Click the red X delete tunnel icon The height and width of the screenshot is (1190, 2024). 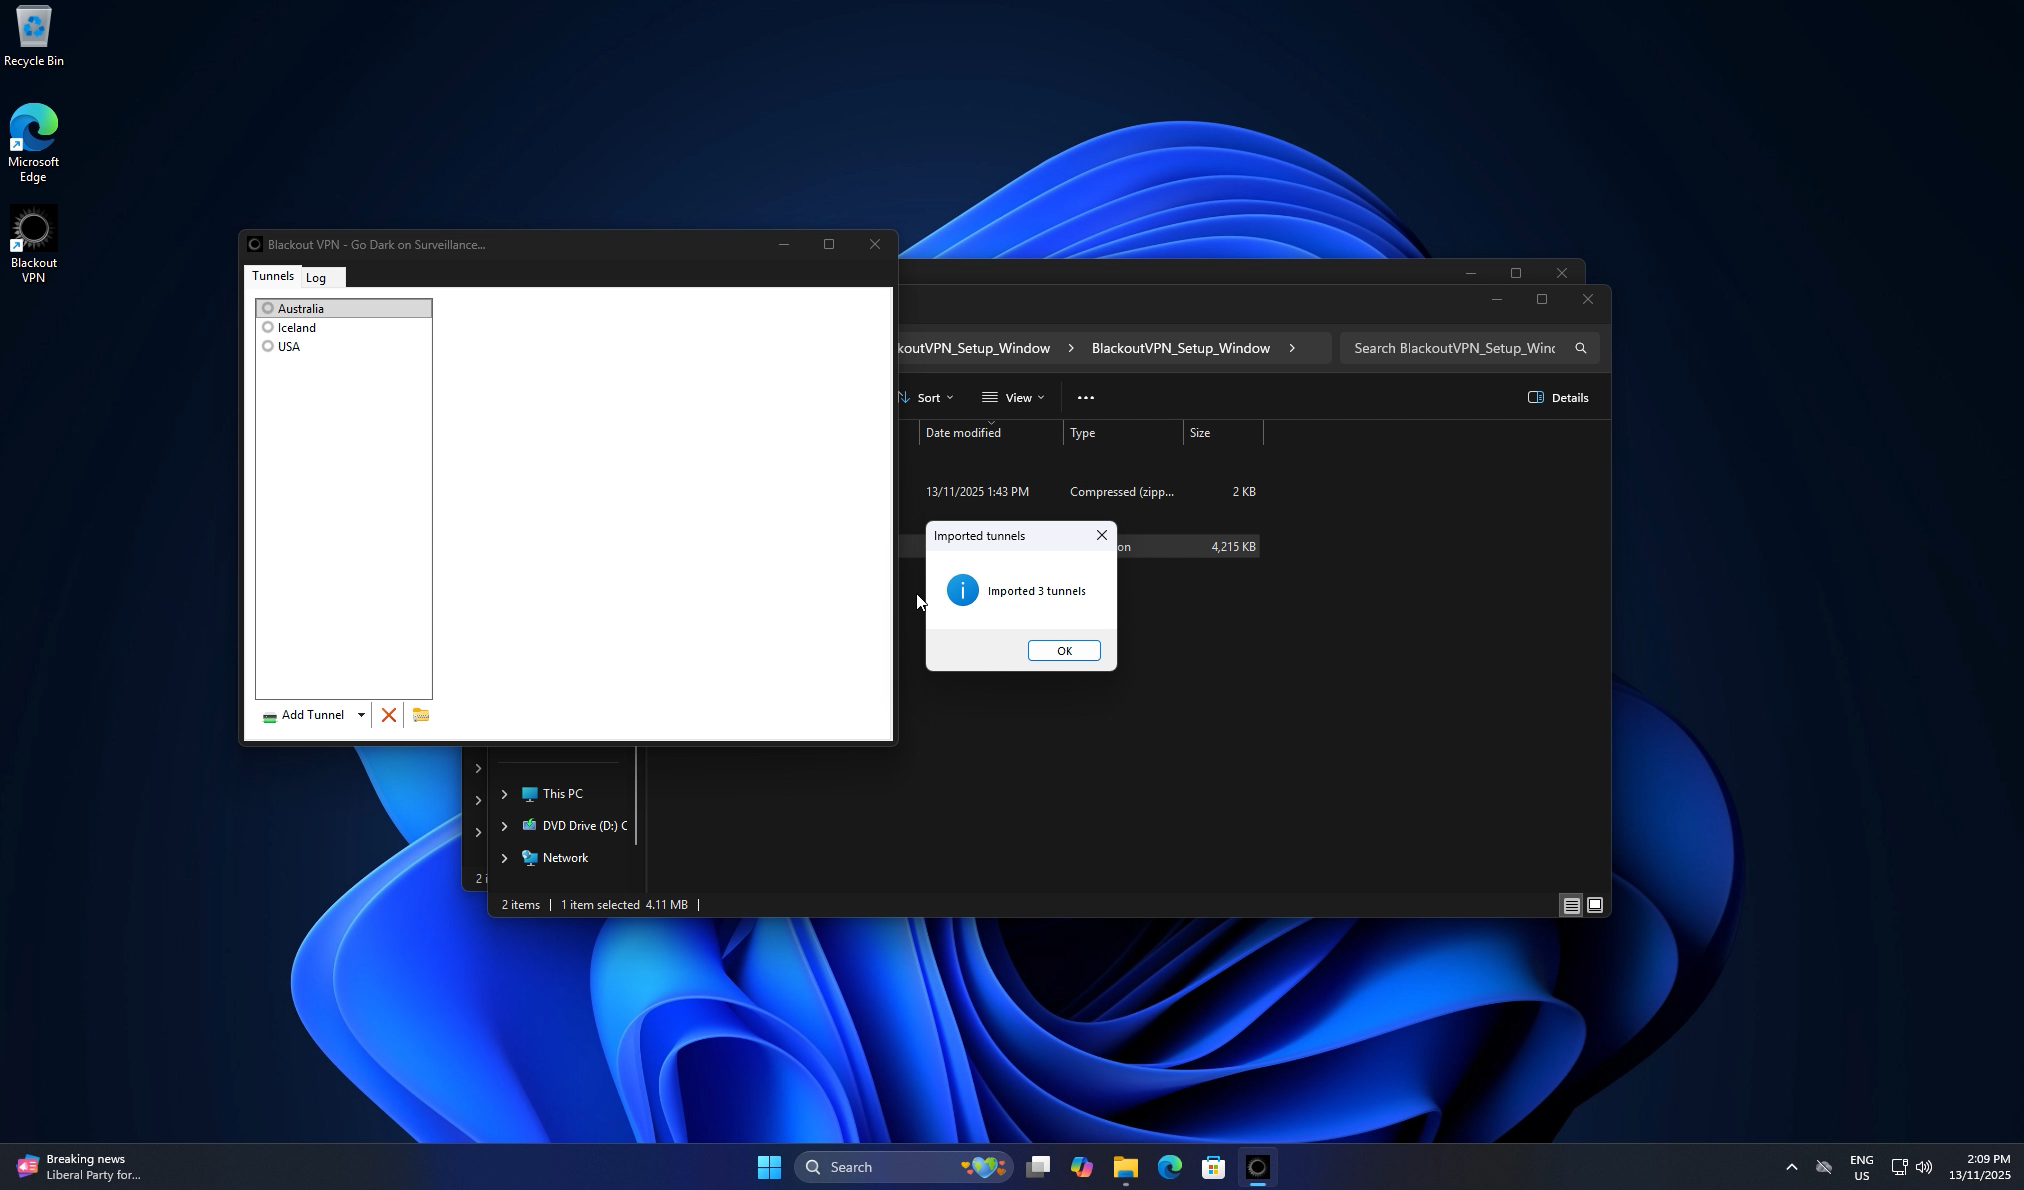389,715
